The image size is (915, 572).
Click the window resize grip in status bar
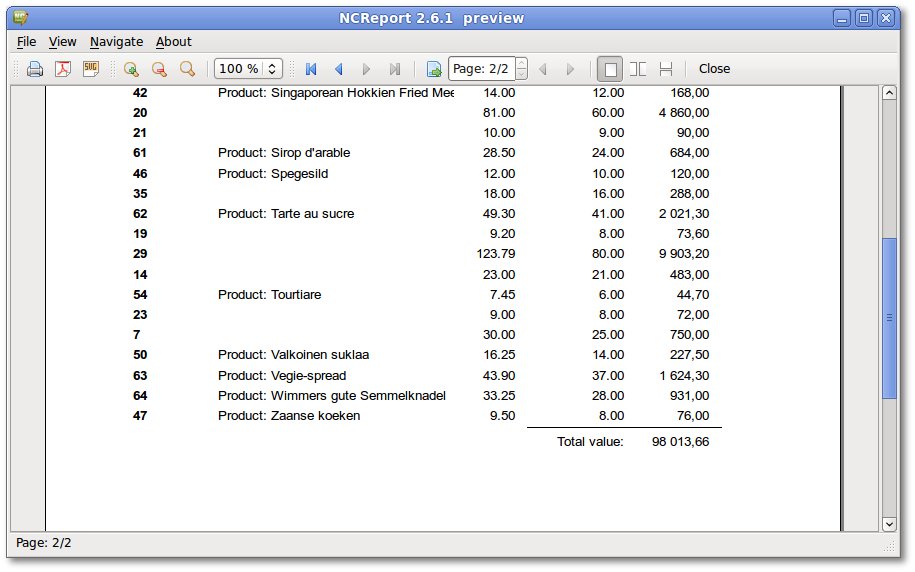click(x=889, y=546)
